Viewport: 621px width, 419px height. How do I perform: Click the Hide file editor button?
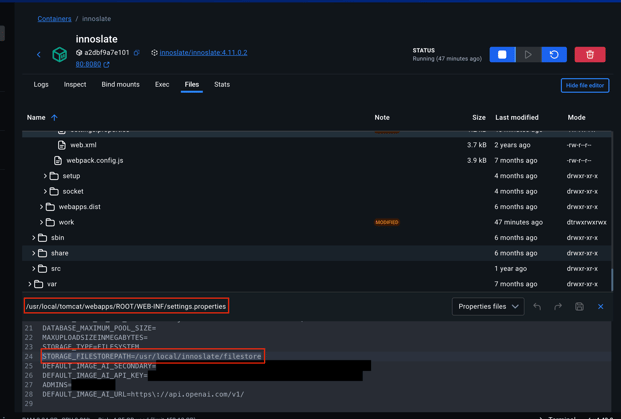click(585, 86)
